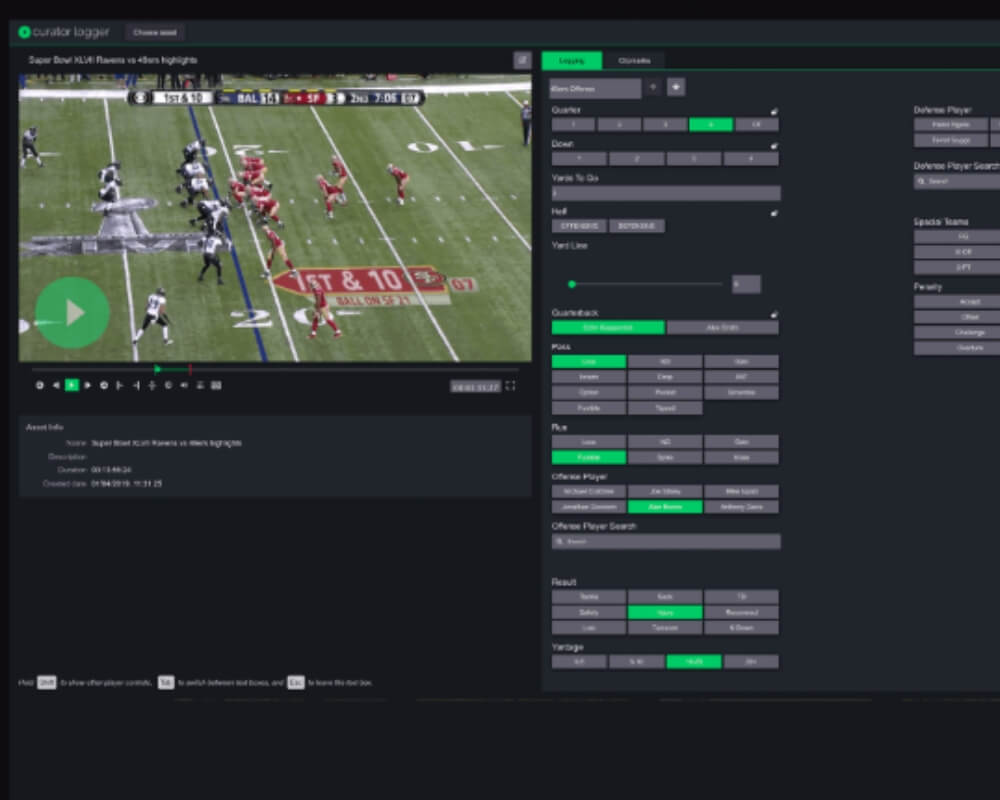Seek using the video progress bar
This screenshot has width=1000, height=800.
(275, 369)
